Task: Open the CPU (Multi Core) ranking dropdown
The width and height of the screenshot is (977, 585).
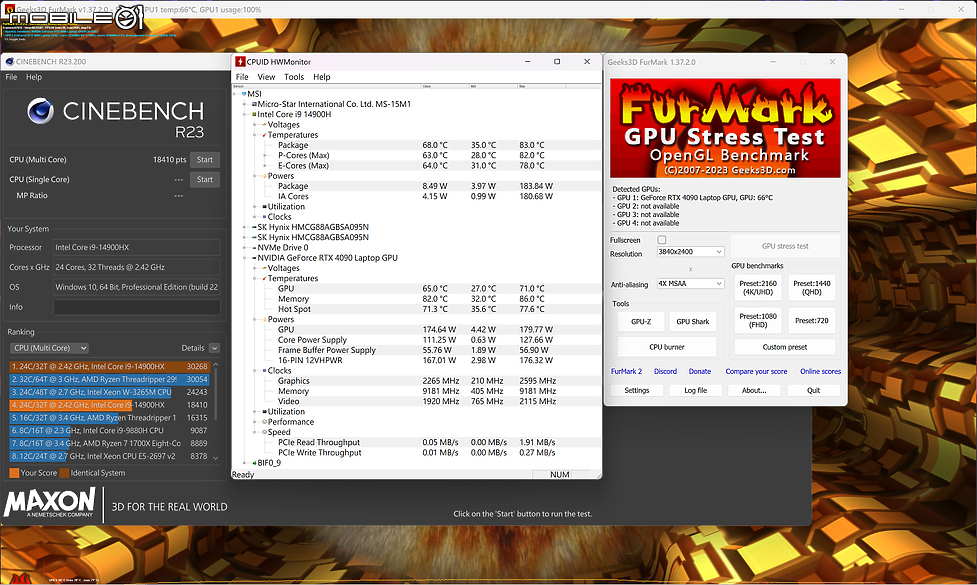Action: (x=49, y=348)
